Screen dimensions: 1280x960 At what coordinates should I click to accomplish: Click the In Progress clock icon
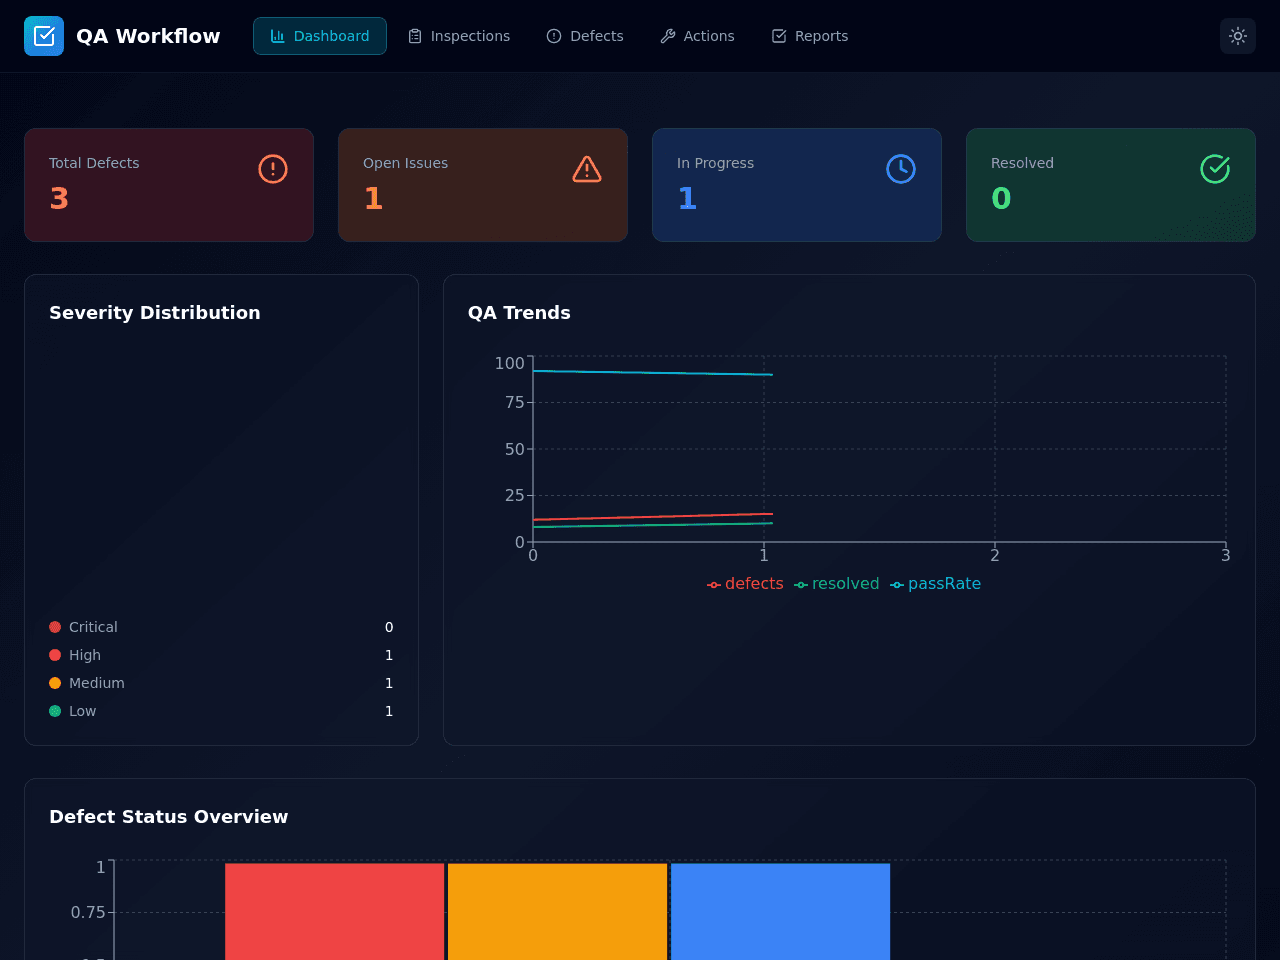pos(901,169)
